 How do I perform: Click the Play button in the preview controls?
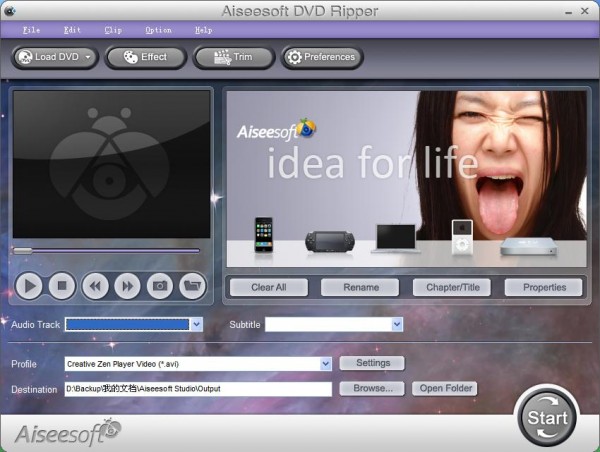(x=29, y=286)
